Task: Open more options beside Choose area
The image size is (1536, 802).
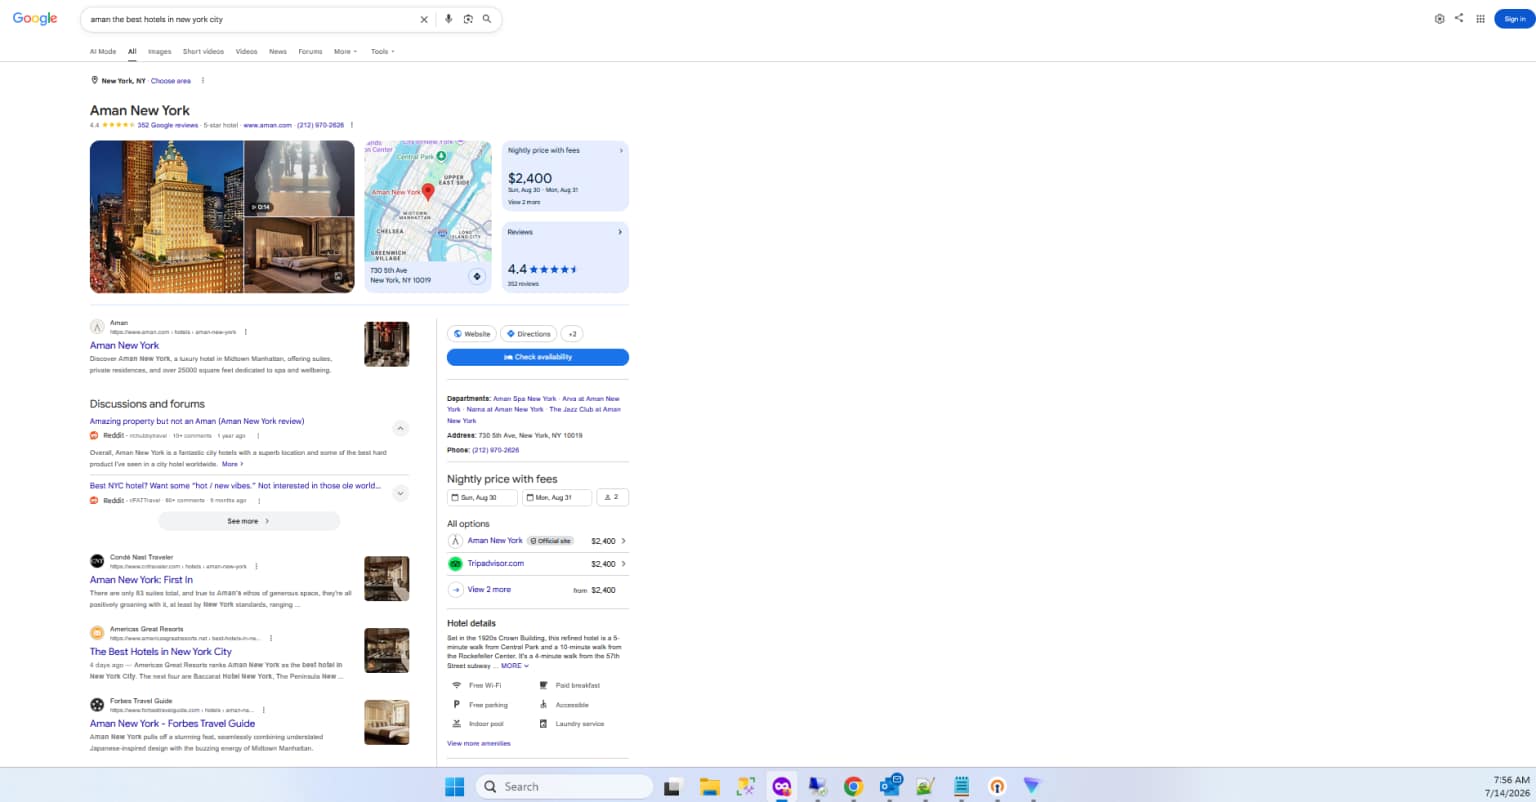Action: point(203,81)
